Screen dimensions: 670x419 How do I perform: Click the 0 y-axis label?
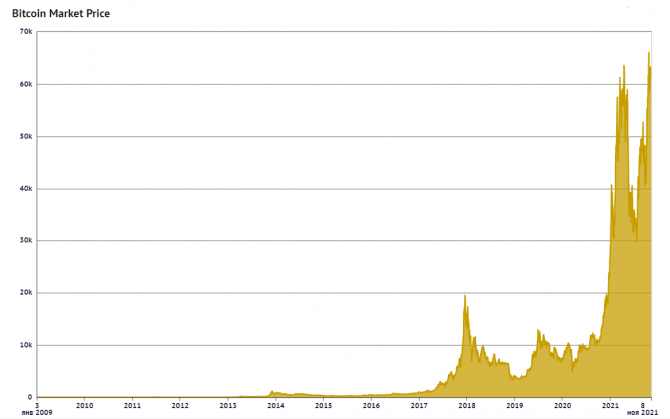tap(30, 397)
